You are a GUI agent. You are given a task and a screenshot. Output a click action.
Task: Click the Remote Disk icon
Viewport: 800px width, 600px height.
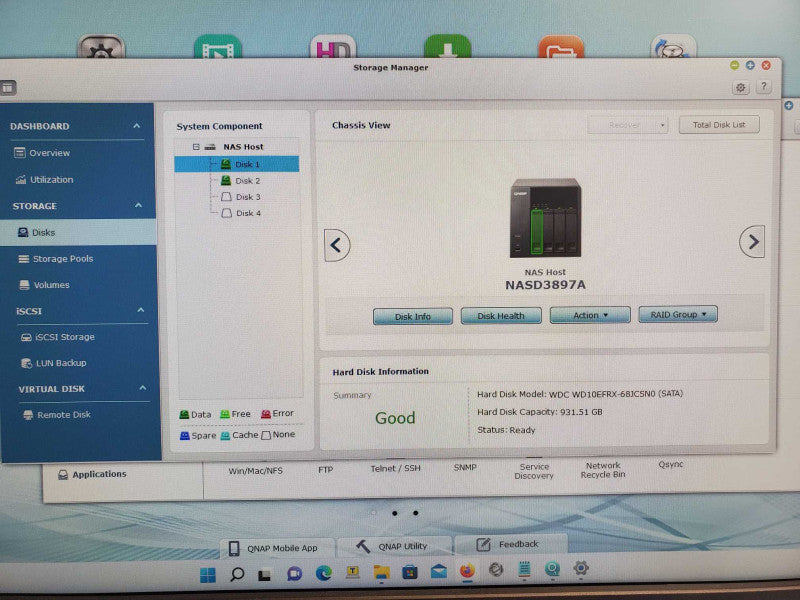coord(29,415)
